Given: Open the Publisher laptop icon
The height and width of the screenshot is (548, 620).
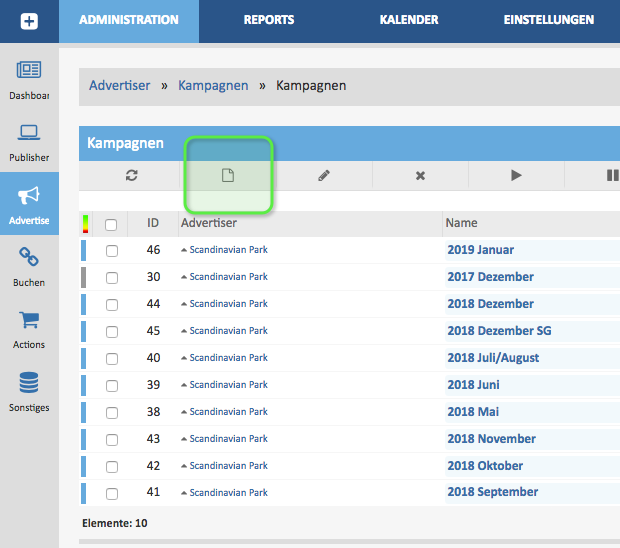Looking at the screenshot, I should 29,133.
